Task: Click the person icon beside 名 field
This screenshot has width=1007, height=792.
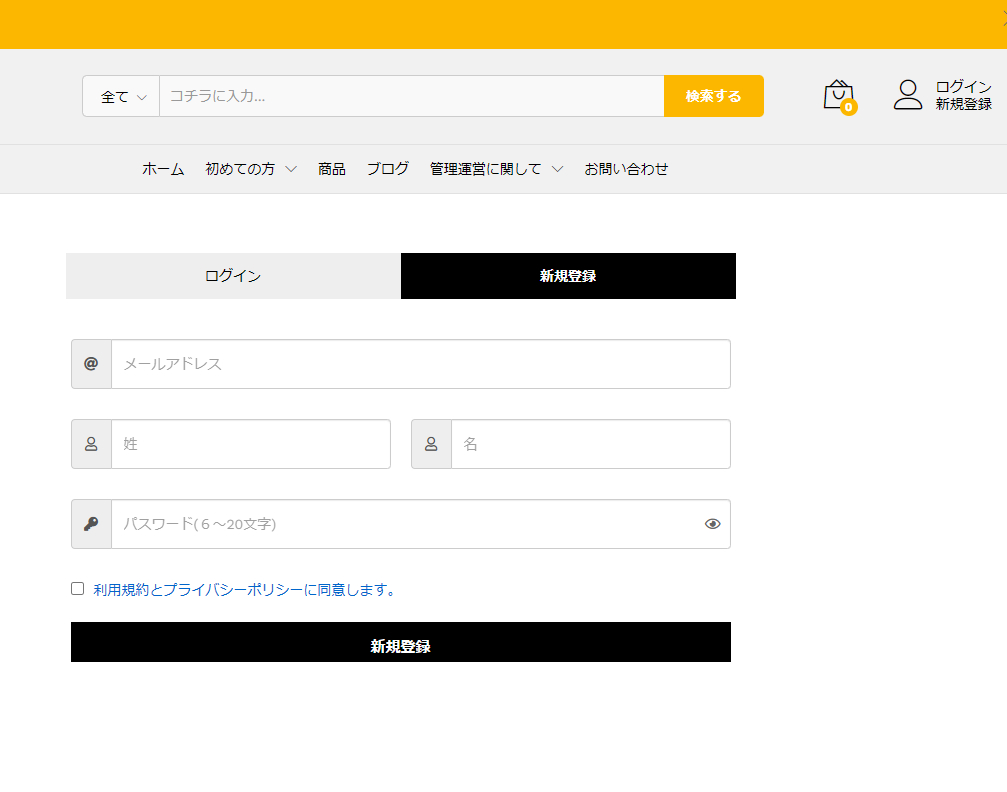Action: (431, 444)
